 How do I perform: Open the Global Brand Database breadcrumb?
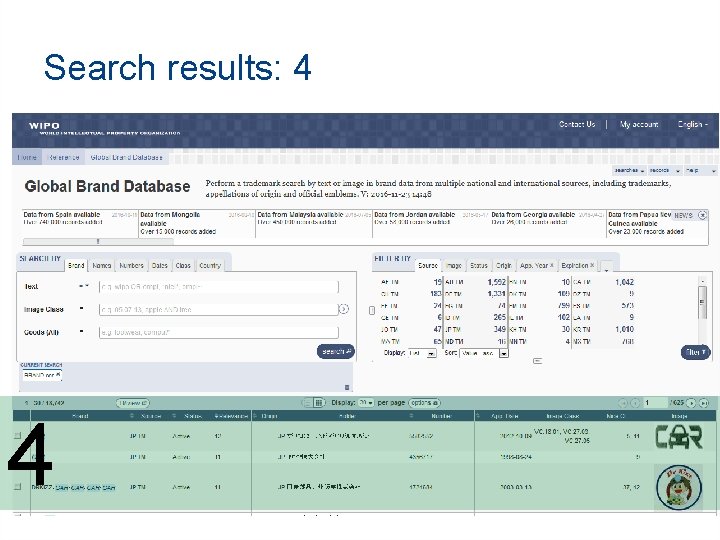click(x=126, y=157)
